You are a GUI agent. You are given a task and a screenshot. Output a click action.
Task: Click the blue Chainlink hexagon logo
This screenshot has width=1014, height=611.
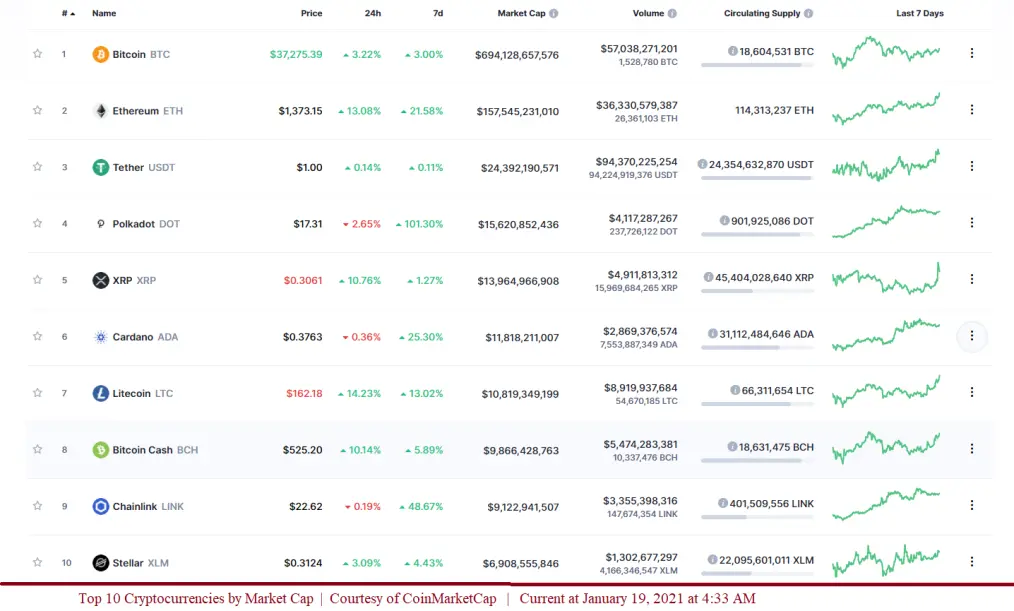point(100,506)
